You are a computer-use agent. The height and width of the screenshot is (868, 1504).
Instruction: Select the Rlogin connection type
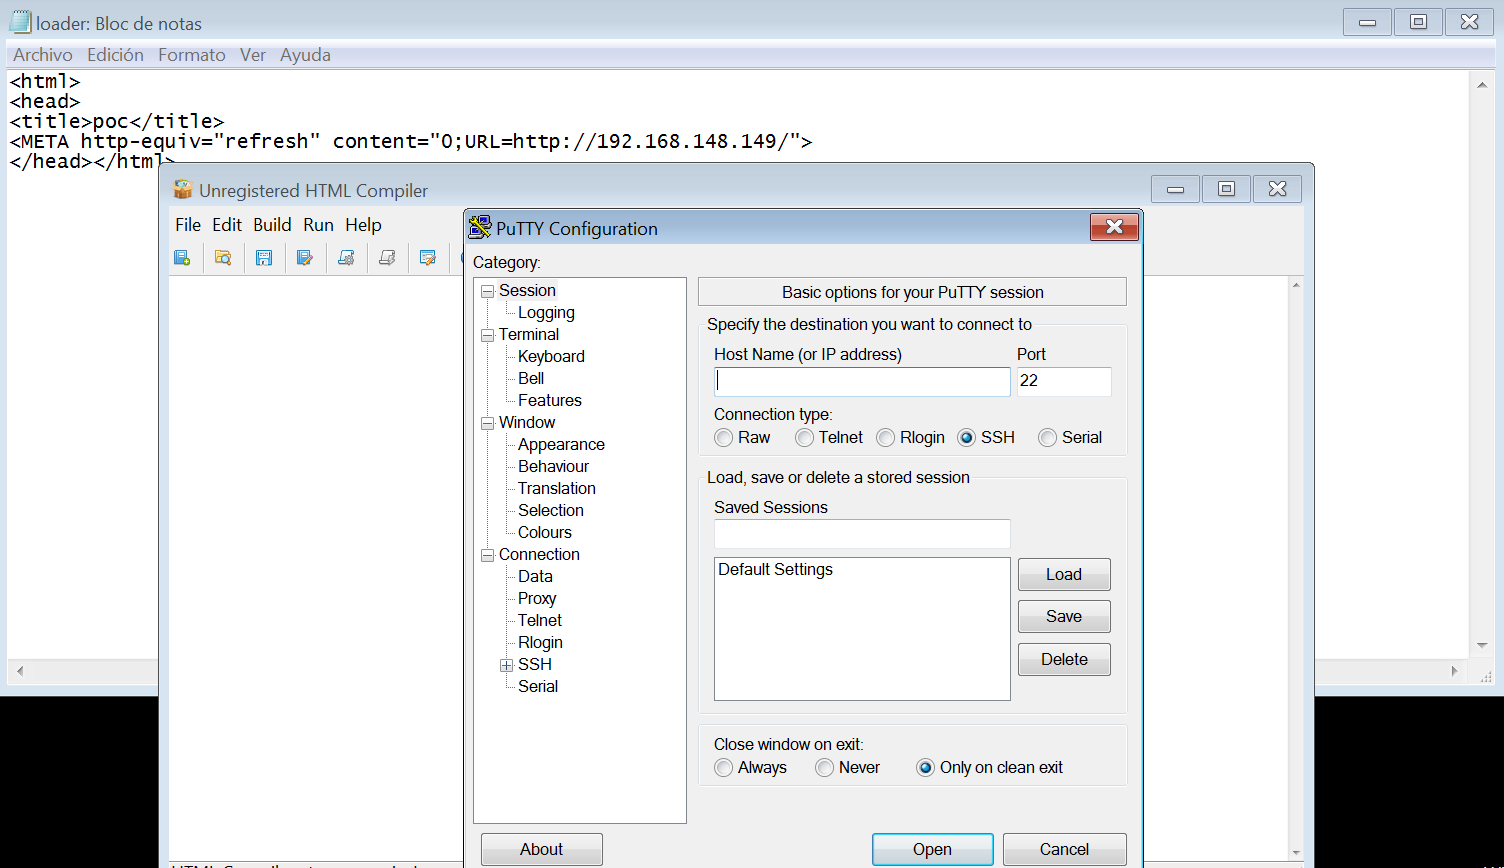click(885, 438)
